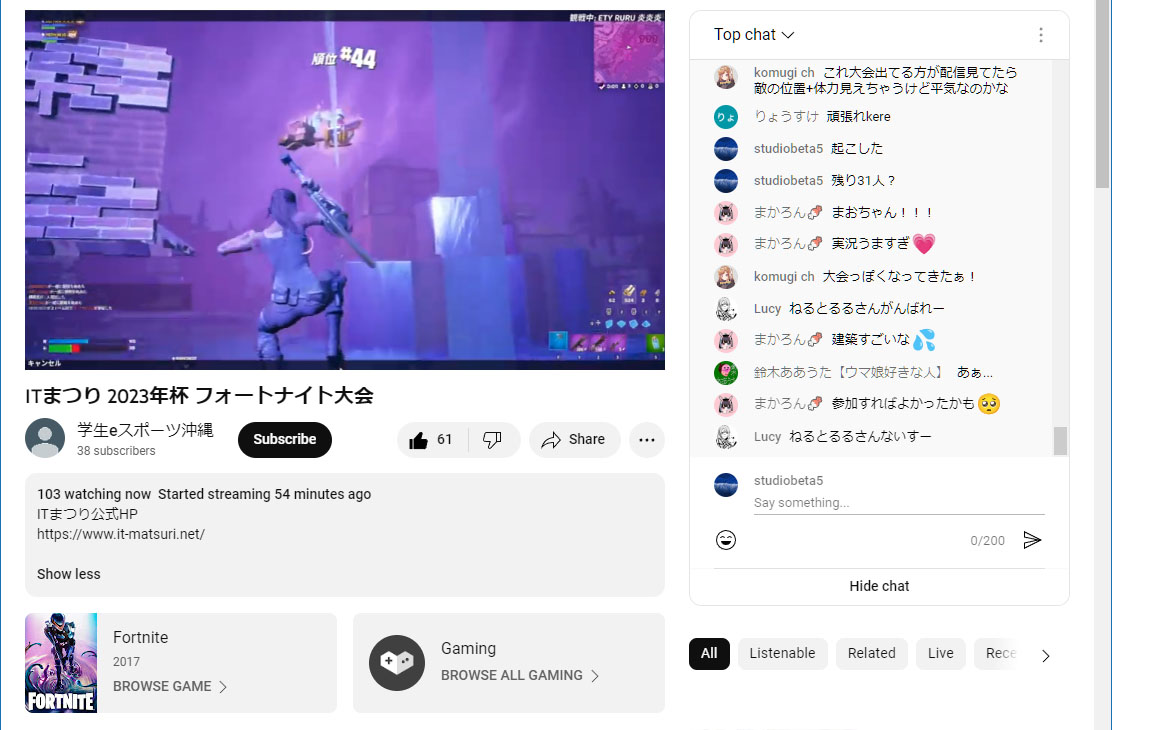Click りょうすけ username in chat

(786, 117)
